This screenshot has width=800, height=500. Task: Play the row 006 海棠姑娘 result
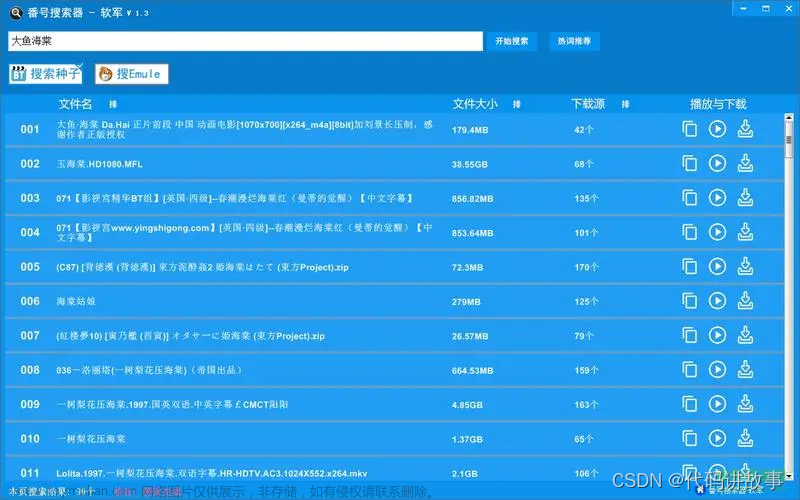point(717,301)
